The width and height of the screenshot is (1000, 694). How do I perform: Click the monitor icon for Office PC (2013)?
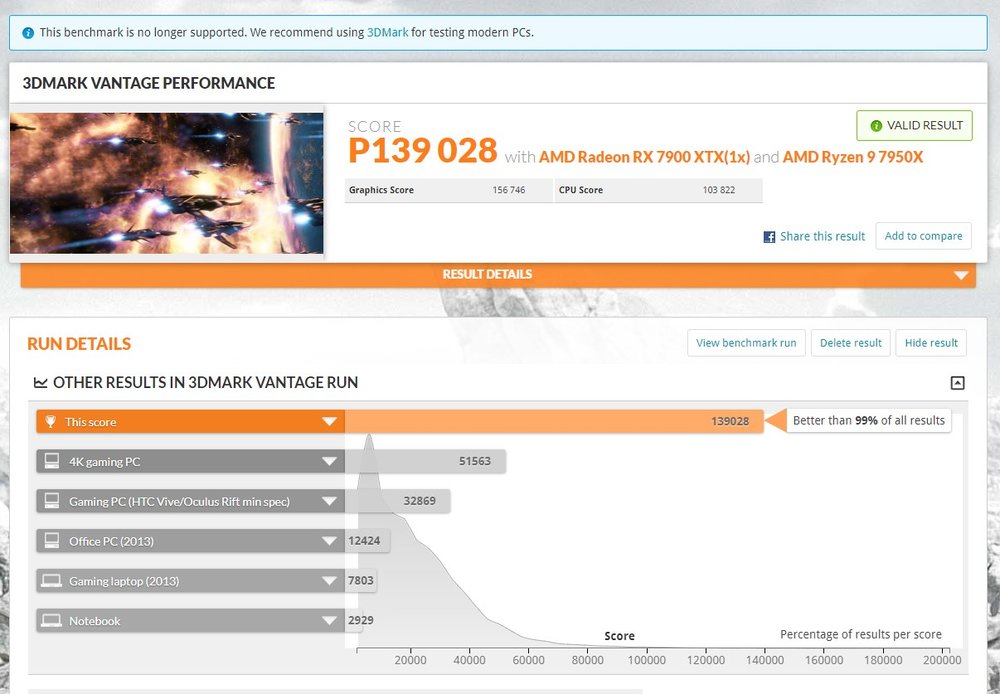click(x=51, y=541)
